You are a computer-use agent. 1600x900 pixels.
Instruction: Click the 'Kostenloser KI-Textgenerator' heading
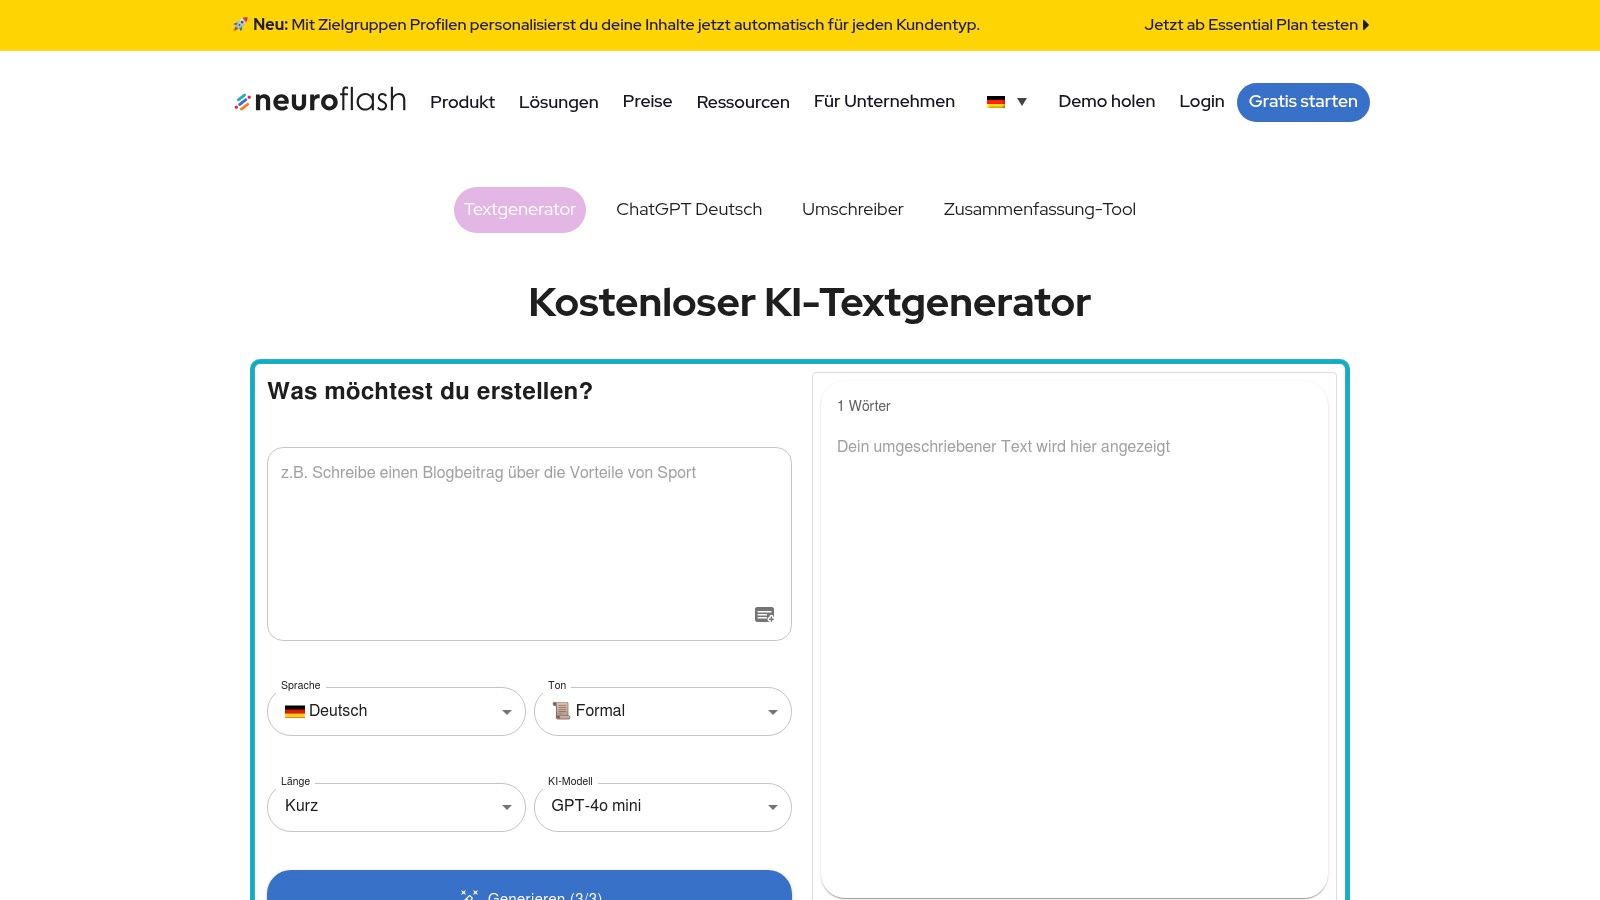coord(809,302)
